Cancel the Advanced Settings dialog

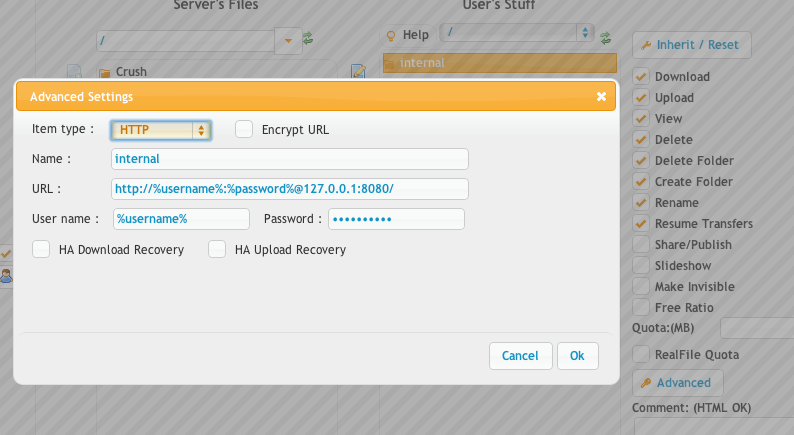521,356
